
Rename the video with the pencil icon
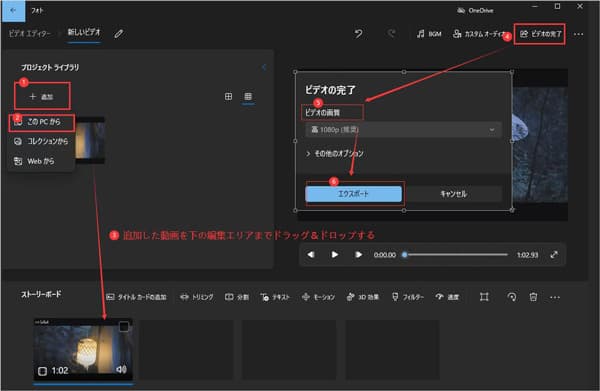tap(119, 34)
